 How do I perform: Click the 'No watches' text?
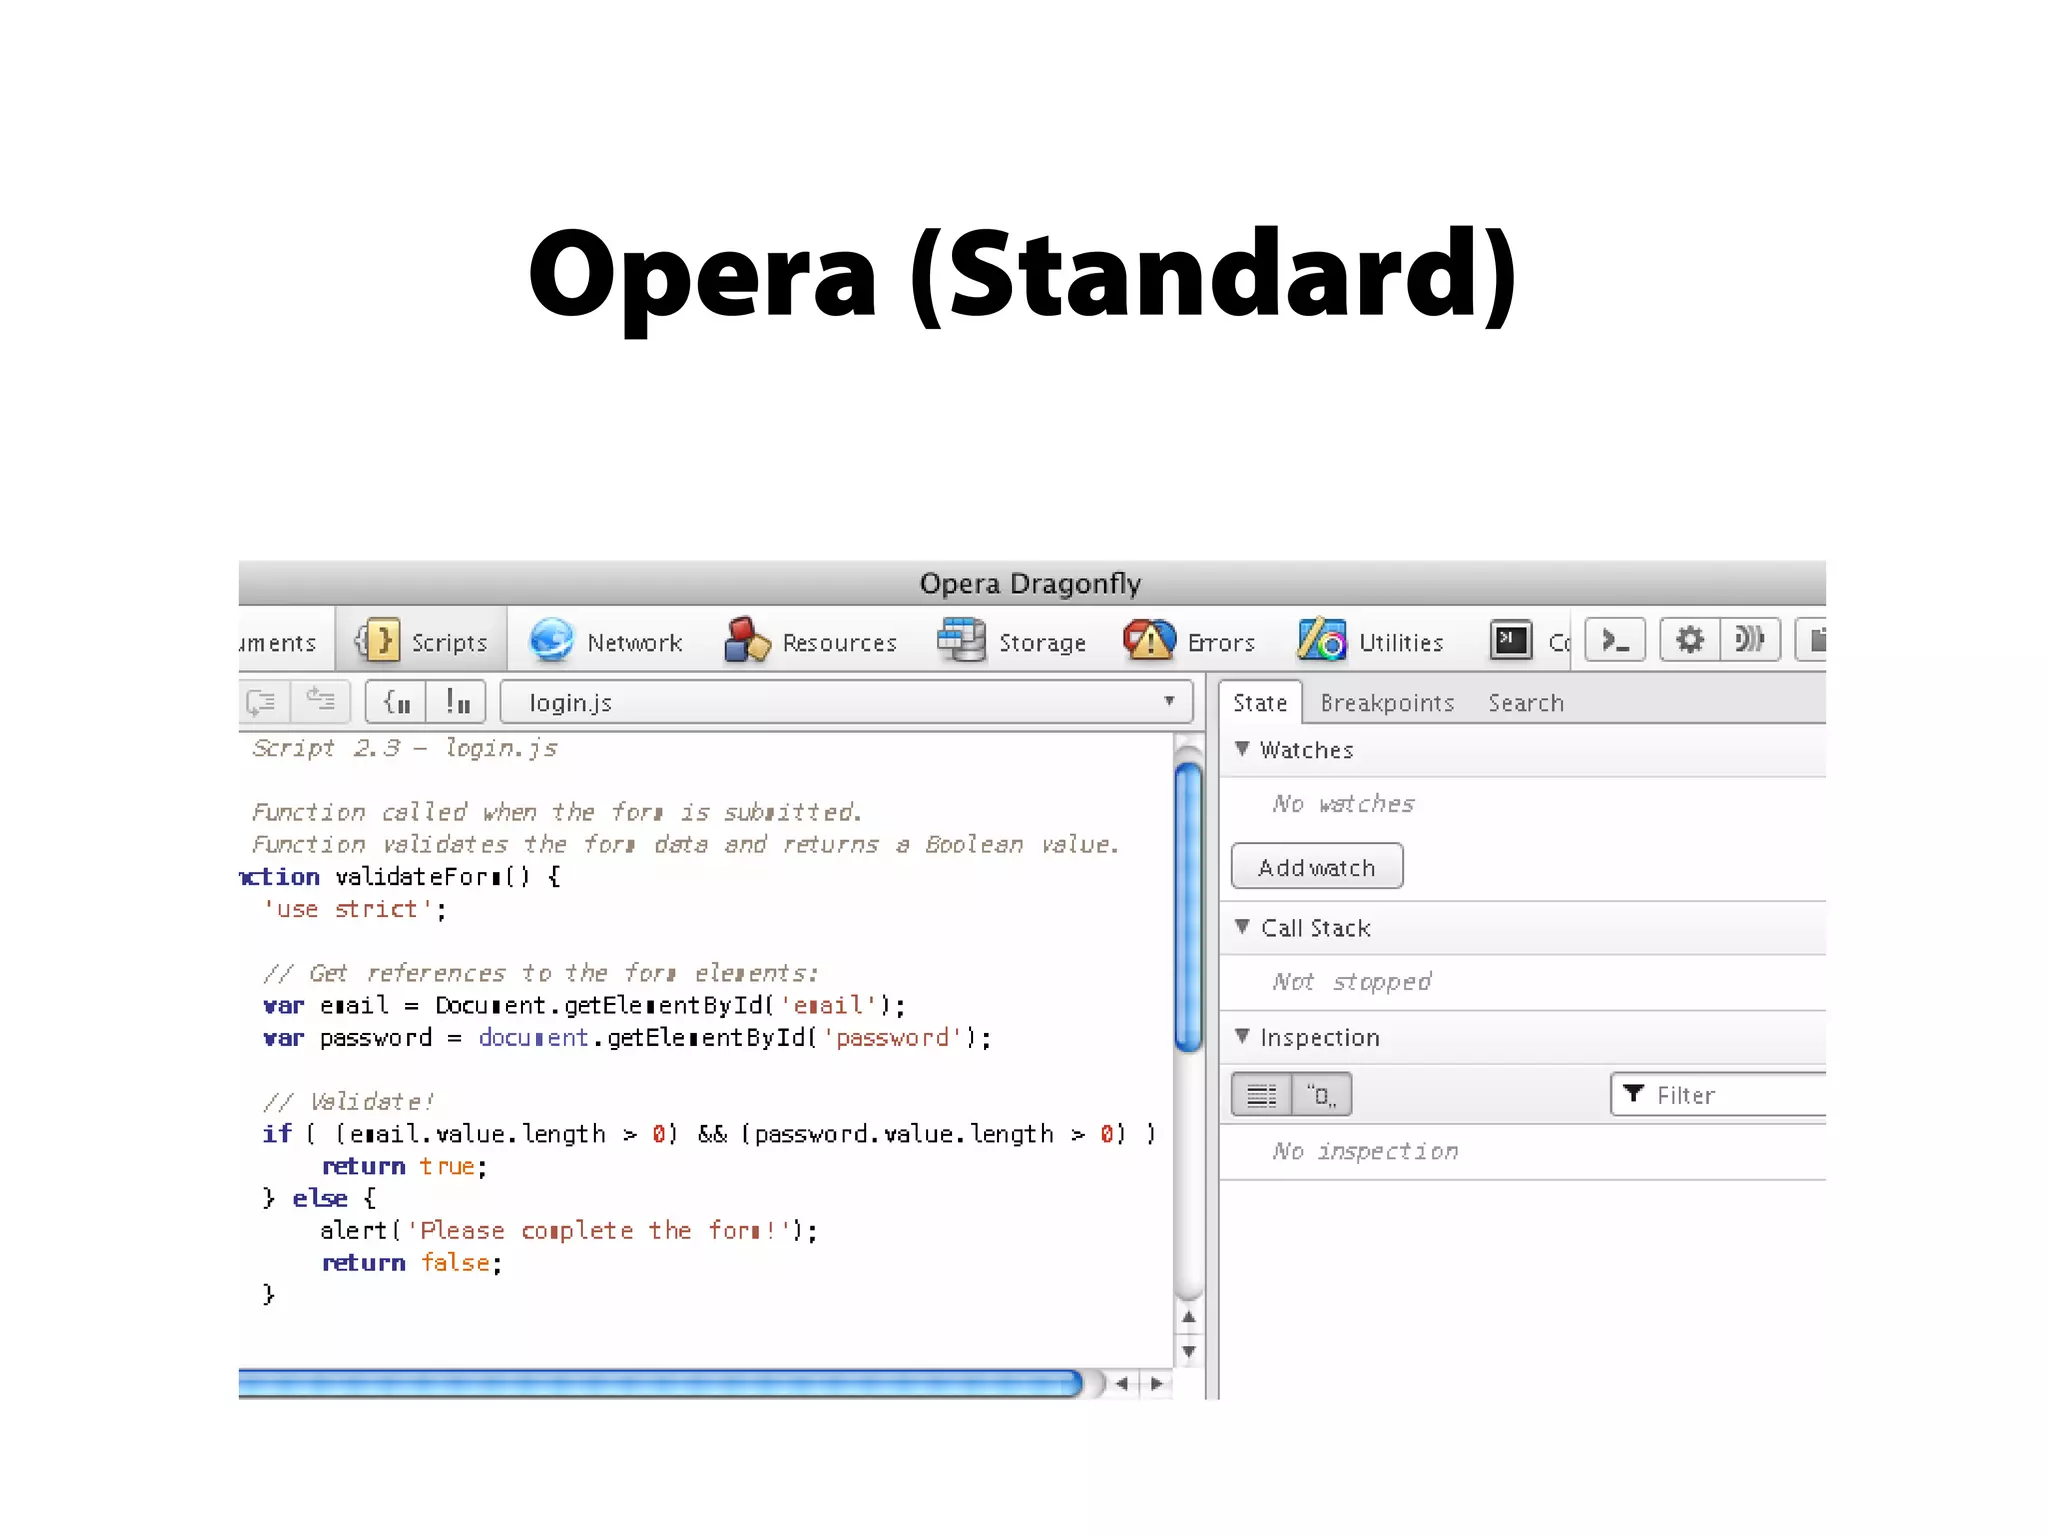1343,804
